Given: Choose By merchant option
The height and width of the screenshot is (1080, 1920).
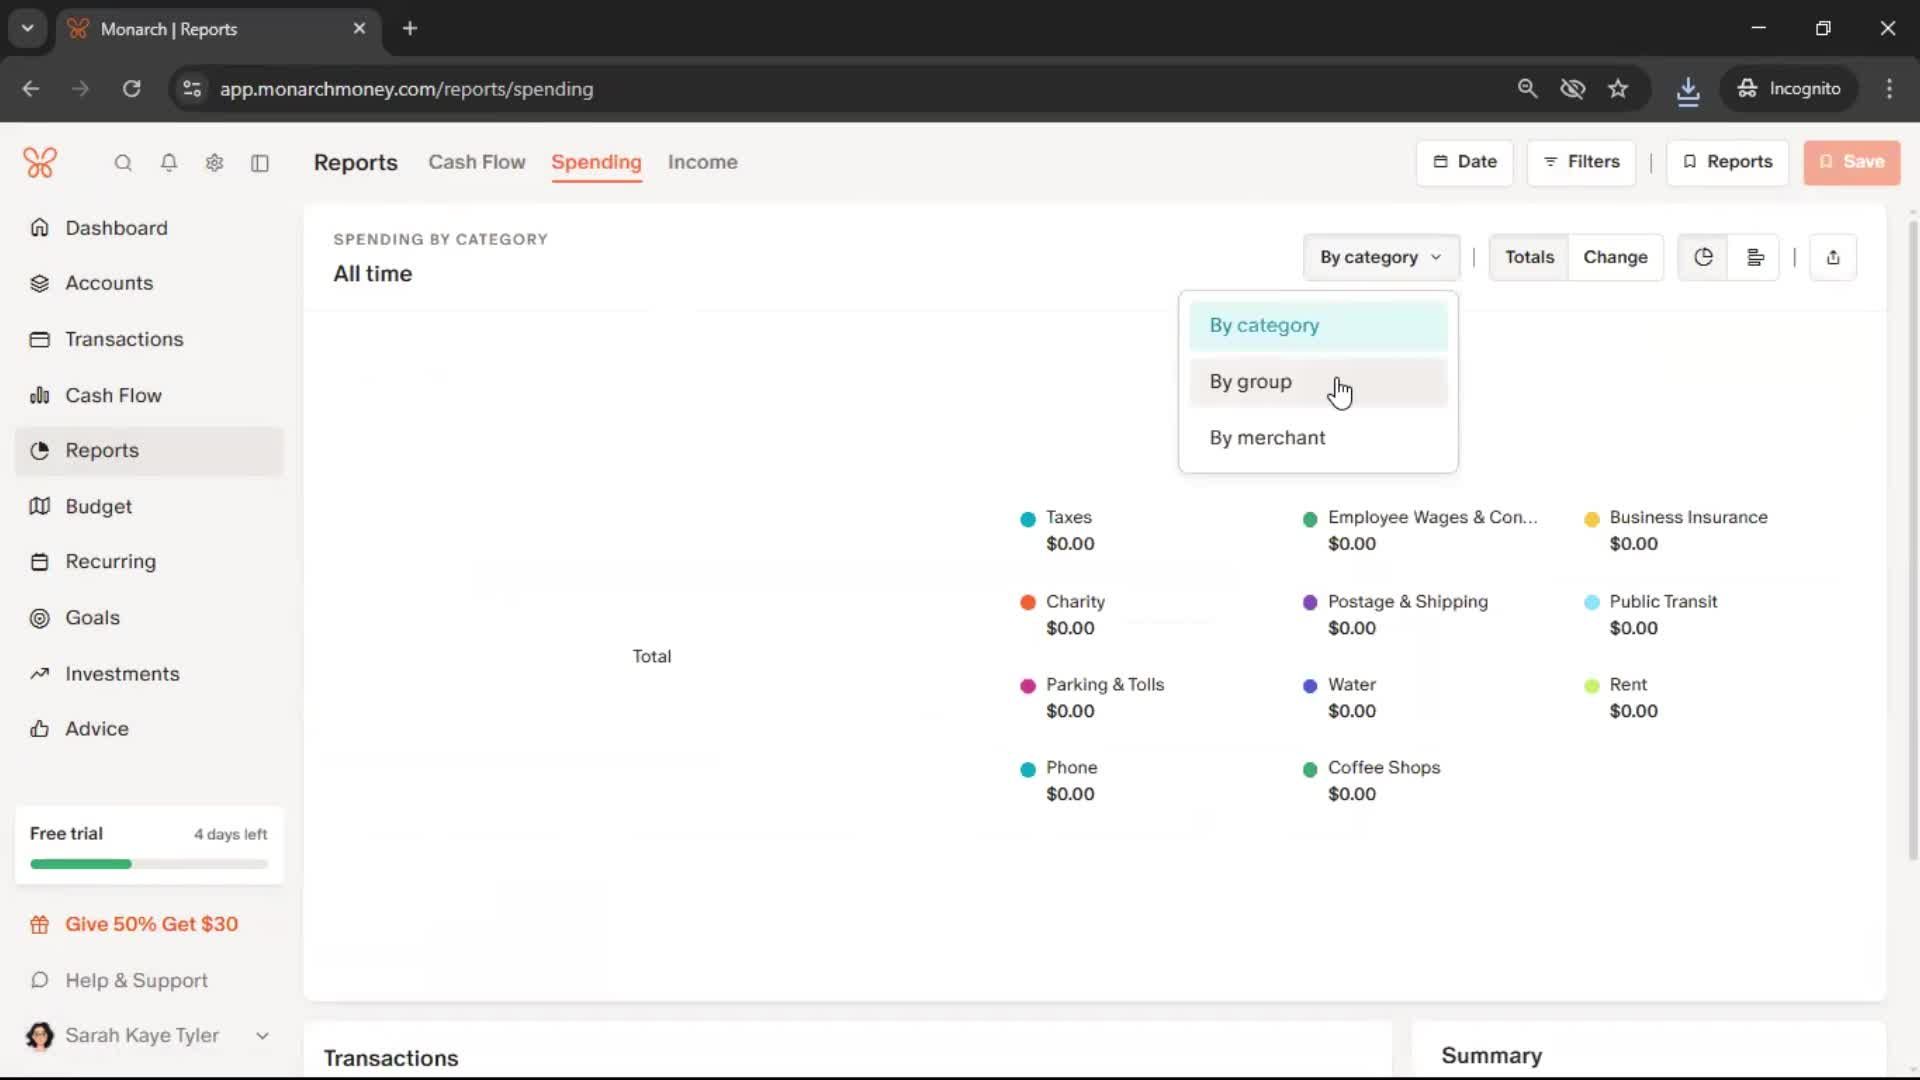Looking at the screenshot, I should coord(1267,438).
